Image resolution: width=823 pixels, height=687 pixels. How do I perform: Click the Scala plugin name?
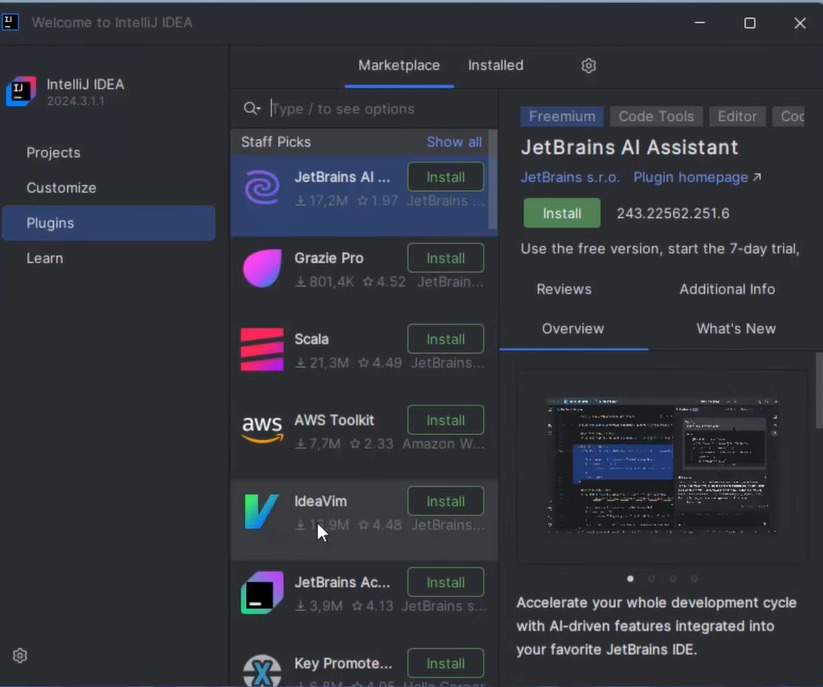(311, 339)
